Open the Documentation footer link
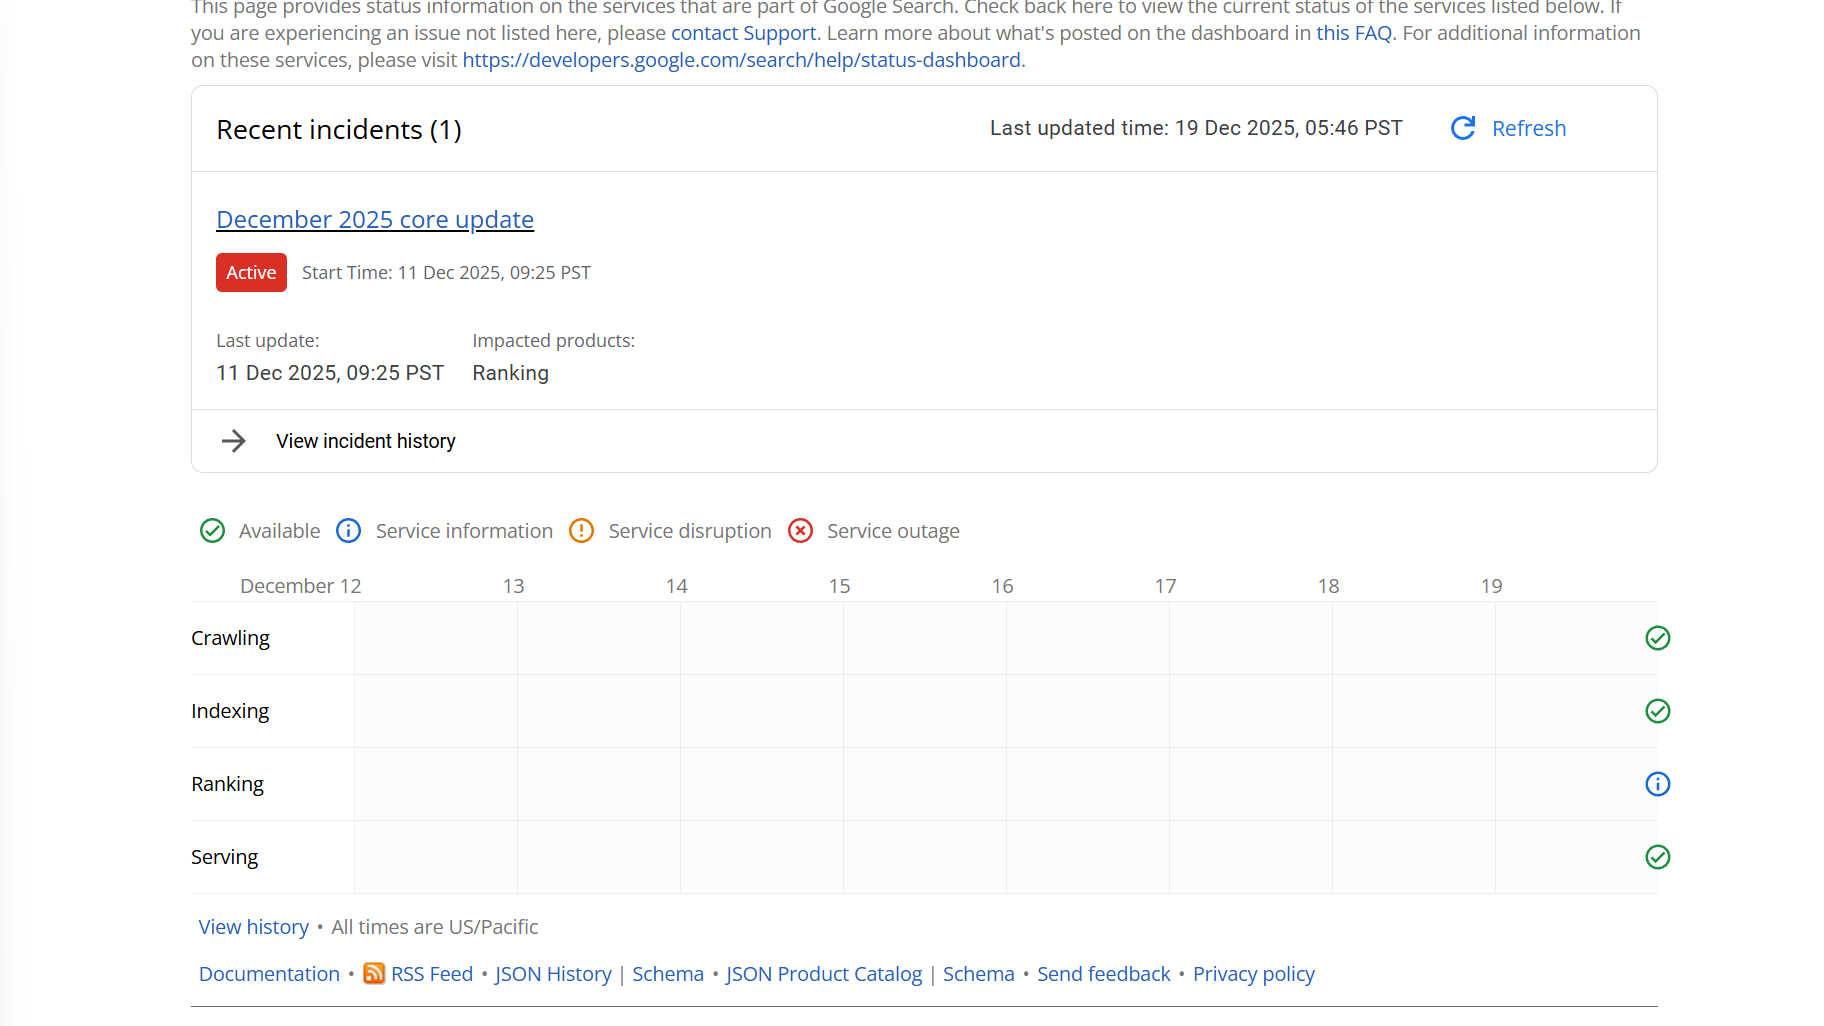The width and height of the screenshot is (1824, 1026). (x=269, y=974)
